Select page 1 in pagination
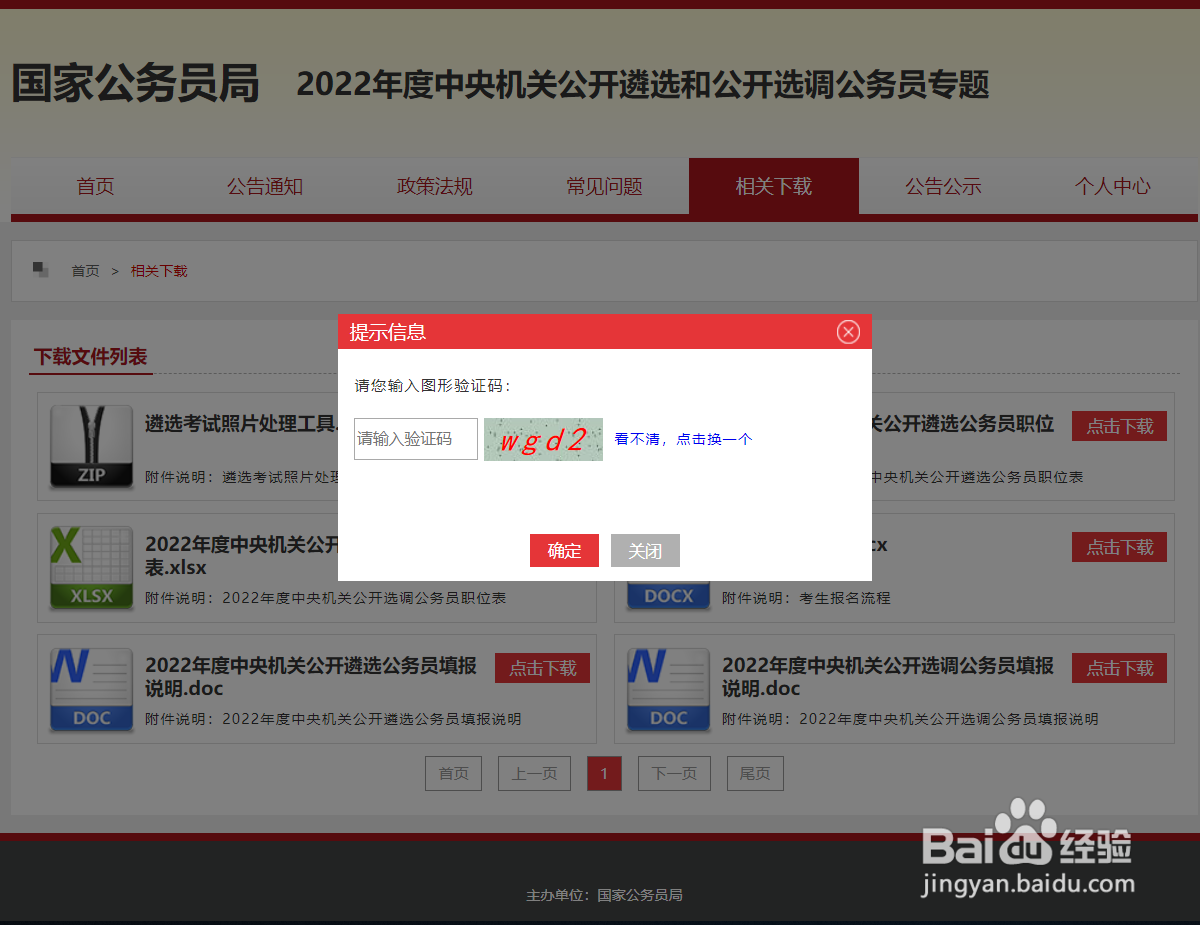The image size is (1200, 925). tap(604, 774)
